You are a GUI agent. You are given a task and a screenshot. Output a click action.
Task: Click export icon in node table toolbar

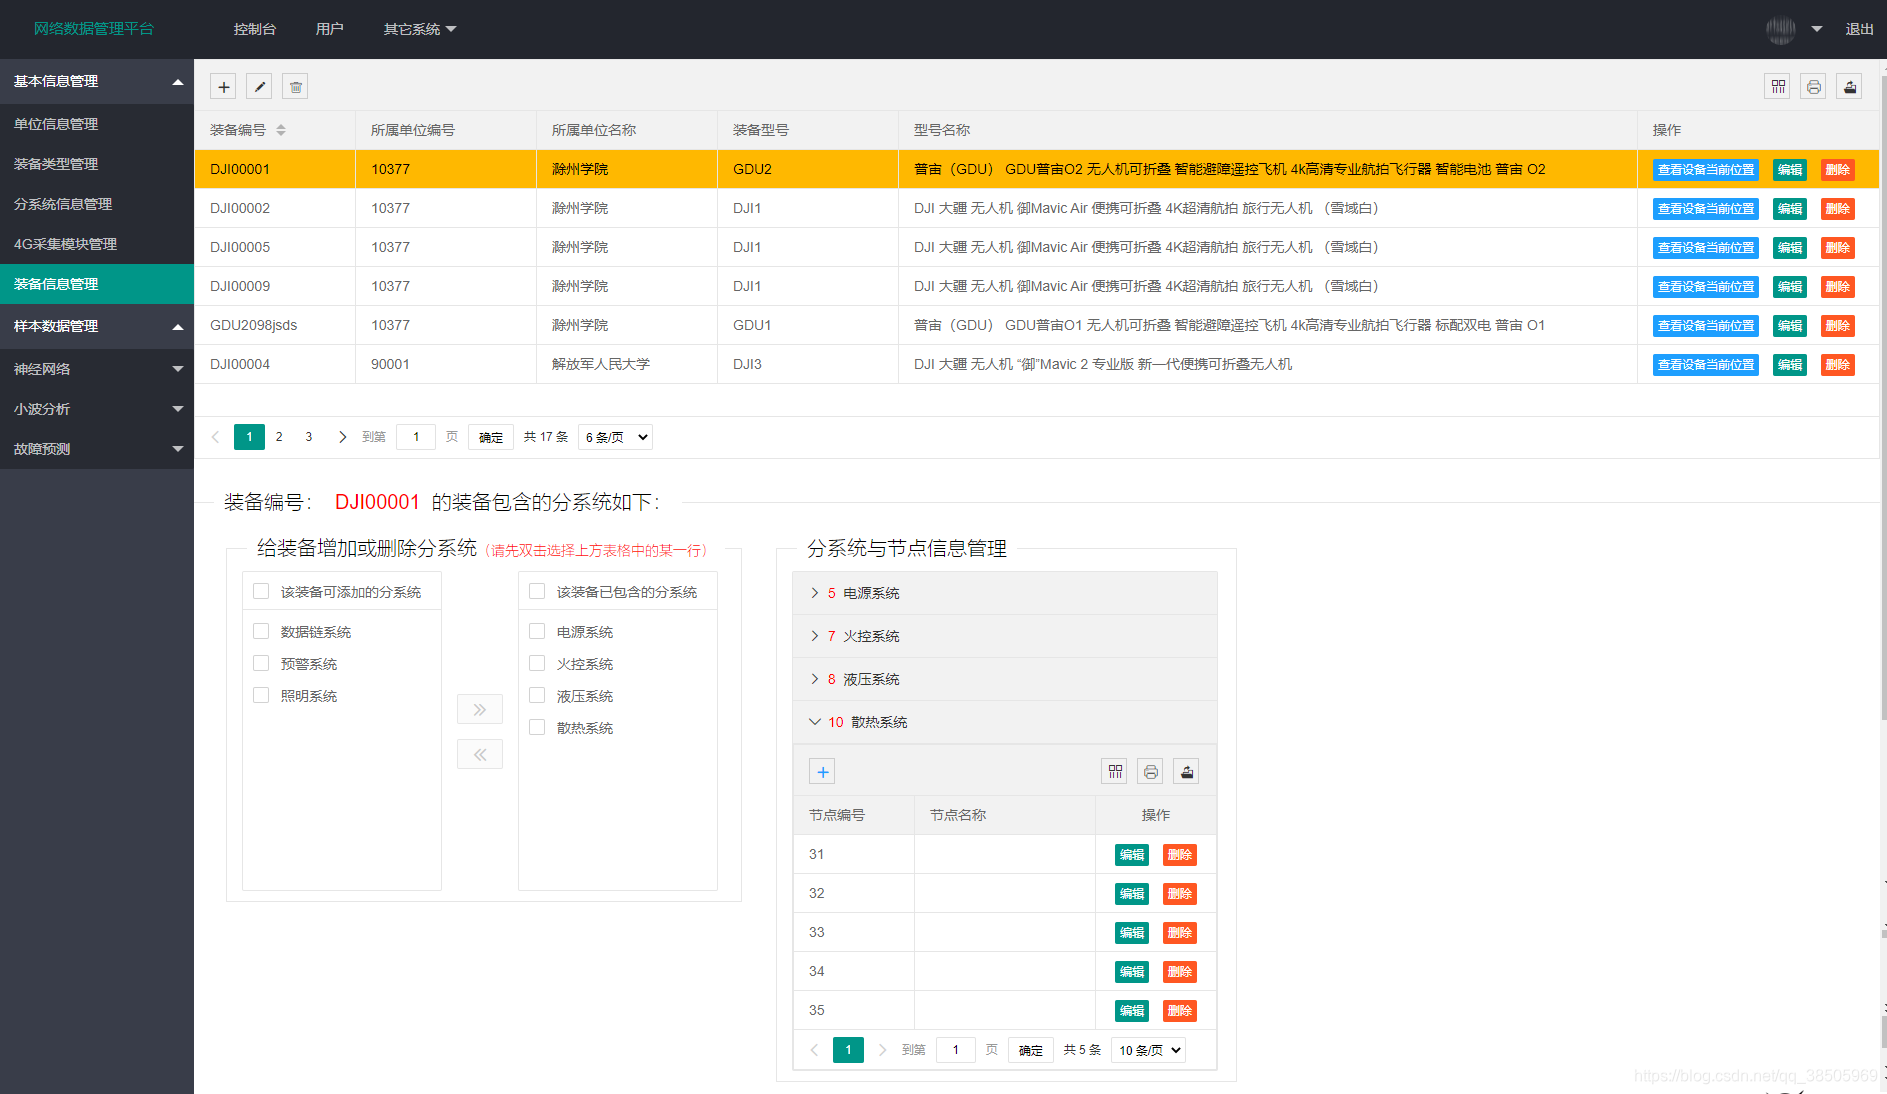click(x=1186, y=772)
